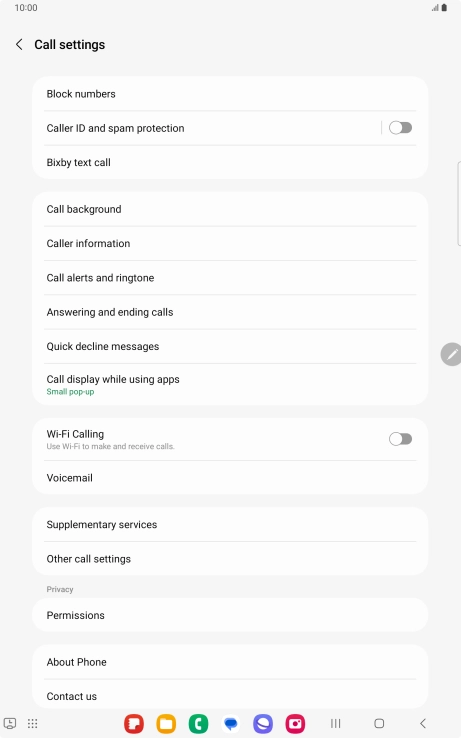Screen dimensions: 461x738
Task: Open Call alerts and ringtone
Action: pos(230,278)
